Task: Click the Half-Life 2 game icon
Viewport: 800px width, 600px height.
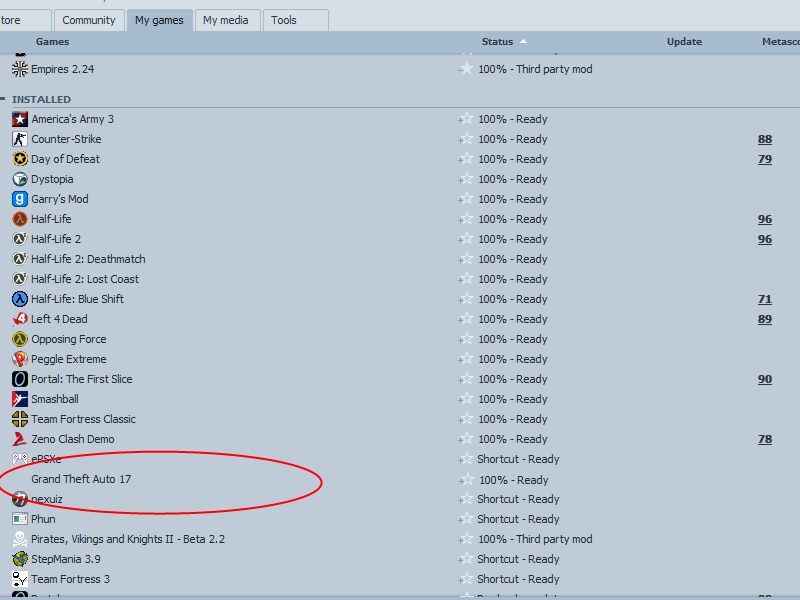Action: (20, 239)
